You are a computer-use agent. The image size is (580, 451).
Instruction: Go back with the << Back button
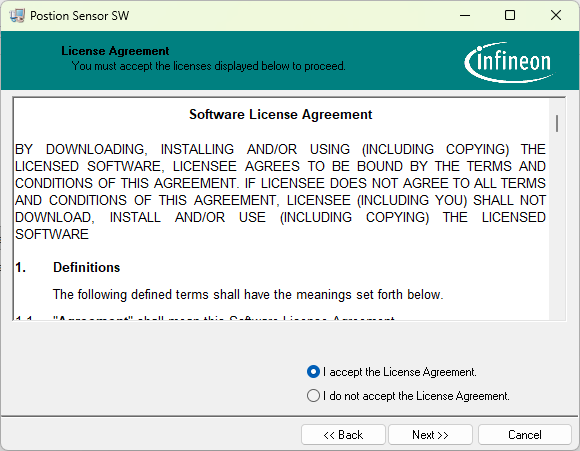click(343, 435)
